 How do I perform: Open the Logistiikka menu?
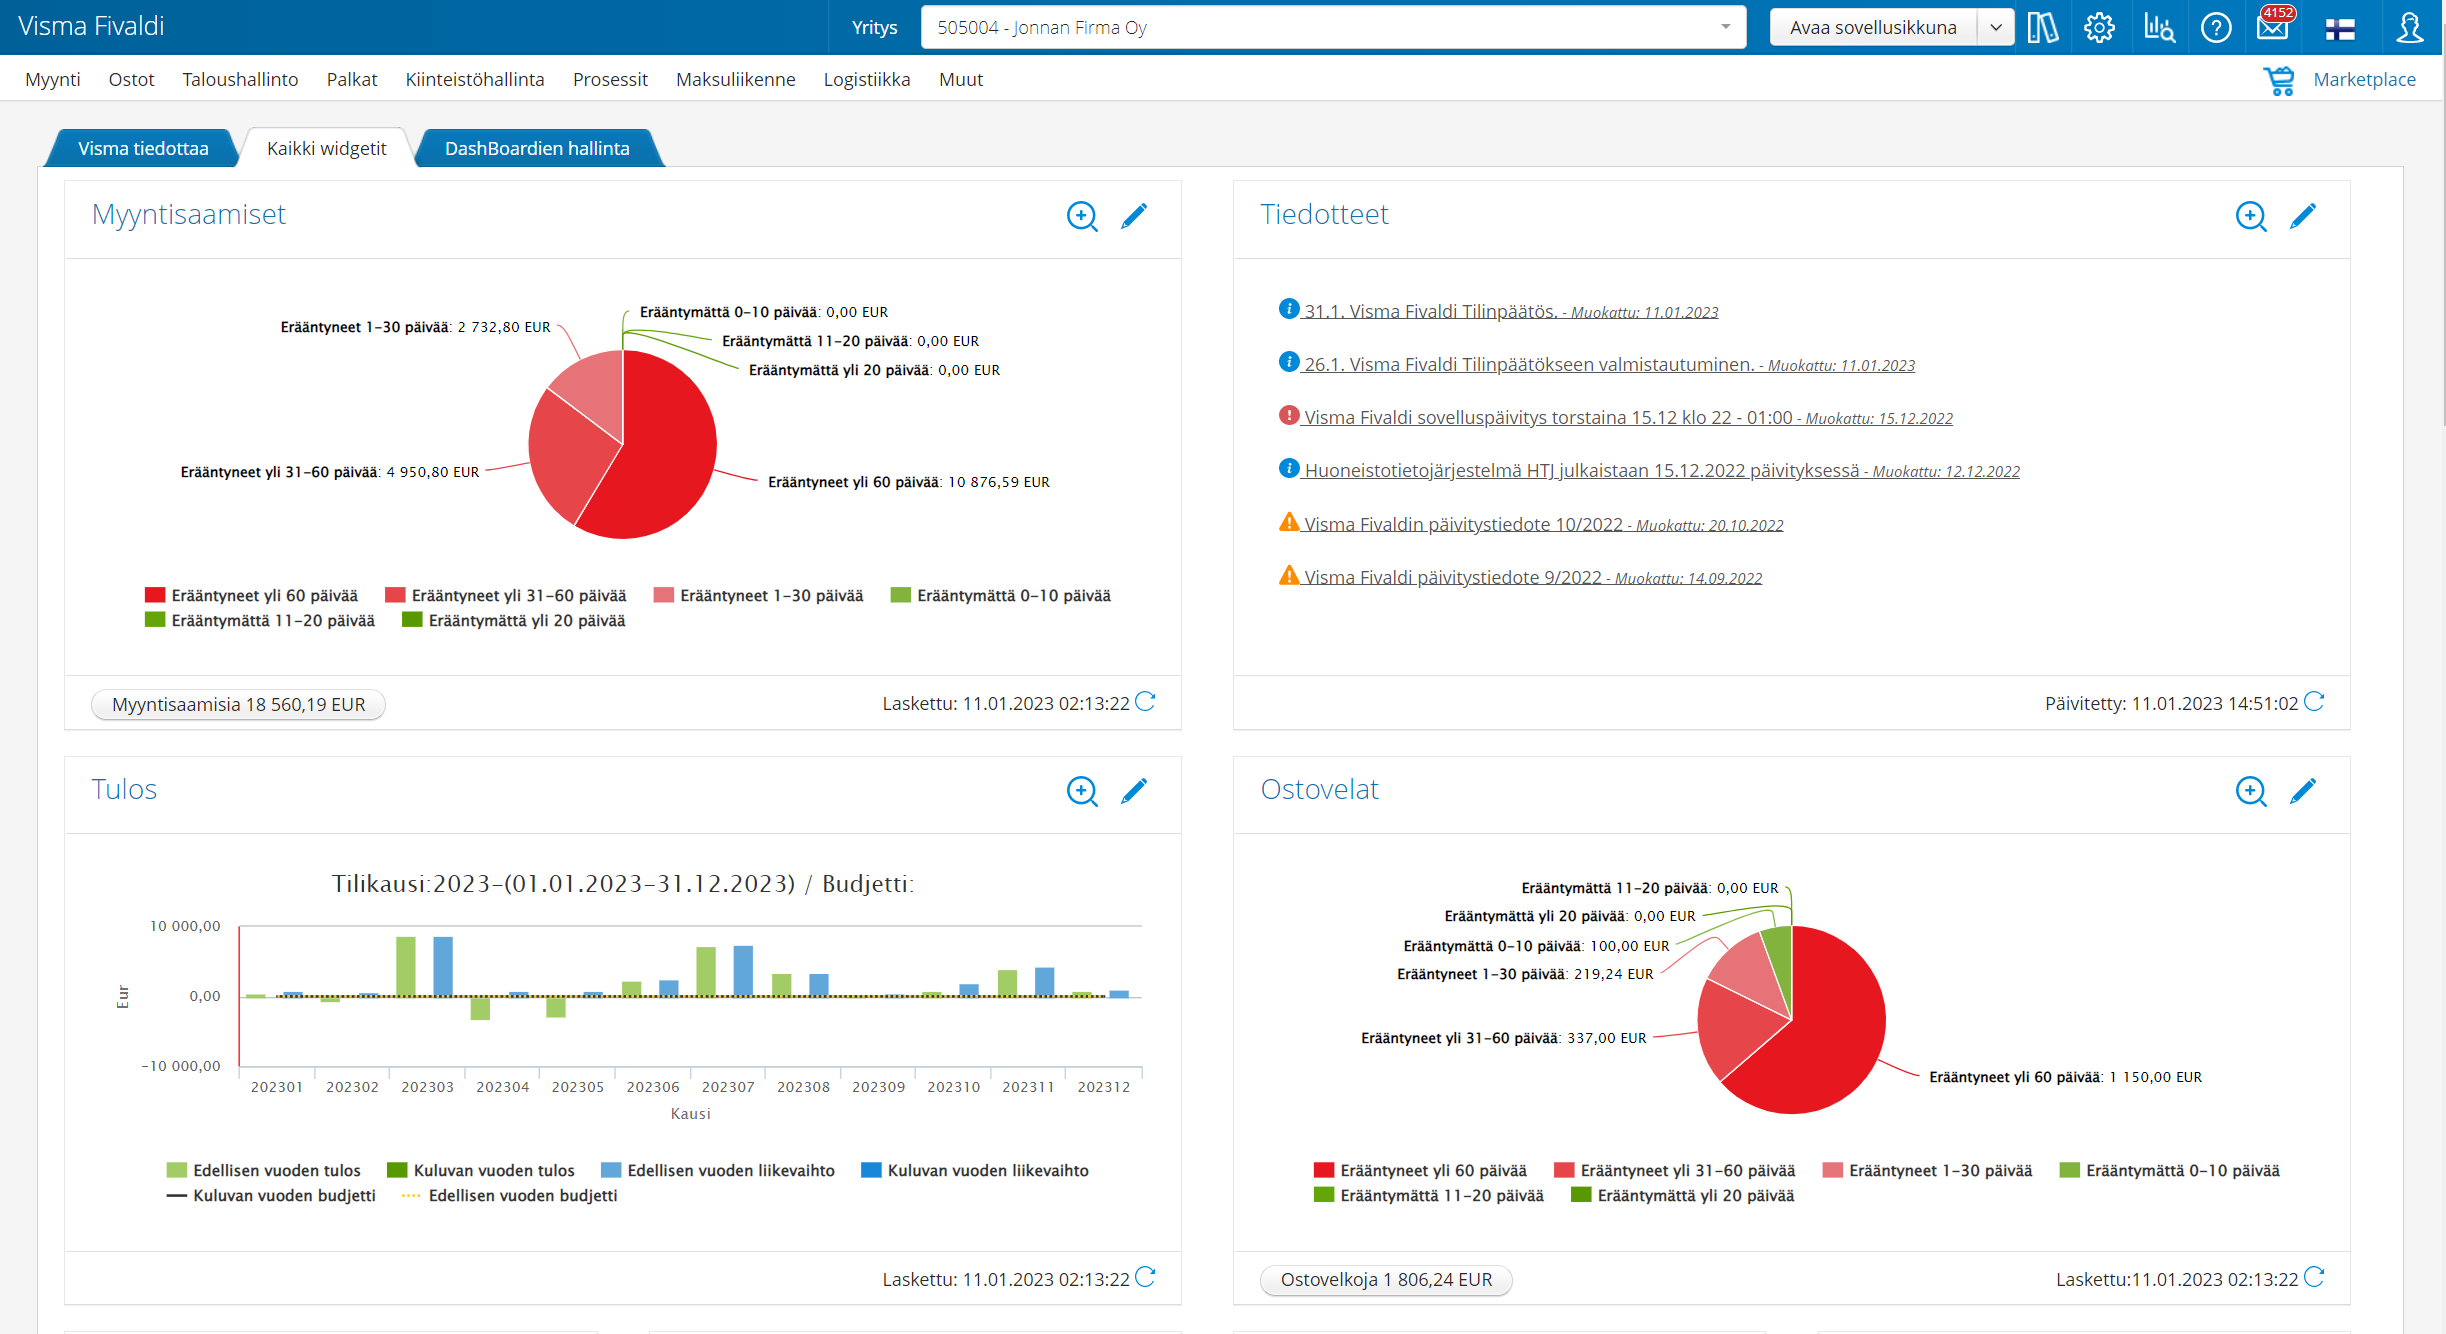coord(867,80)
